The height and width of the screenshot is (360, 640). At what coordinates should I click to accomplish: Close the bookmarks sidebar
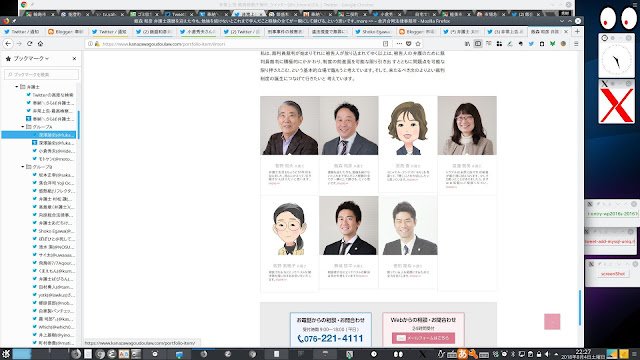click(74, 59)
